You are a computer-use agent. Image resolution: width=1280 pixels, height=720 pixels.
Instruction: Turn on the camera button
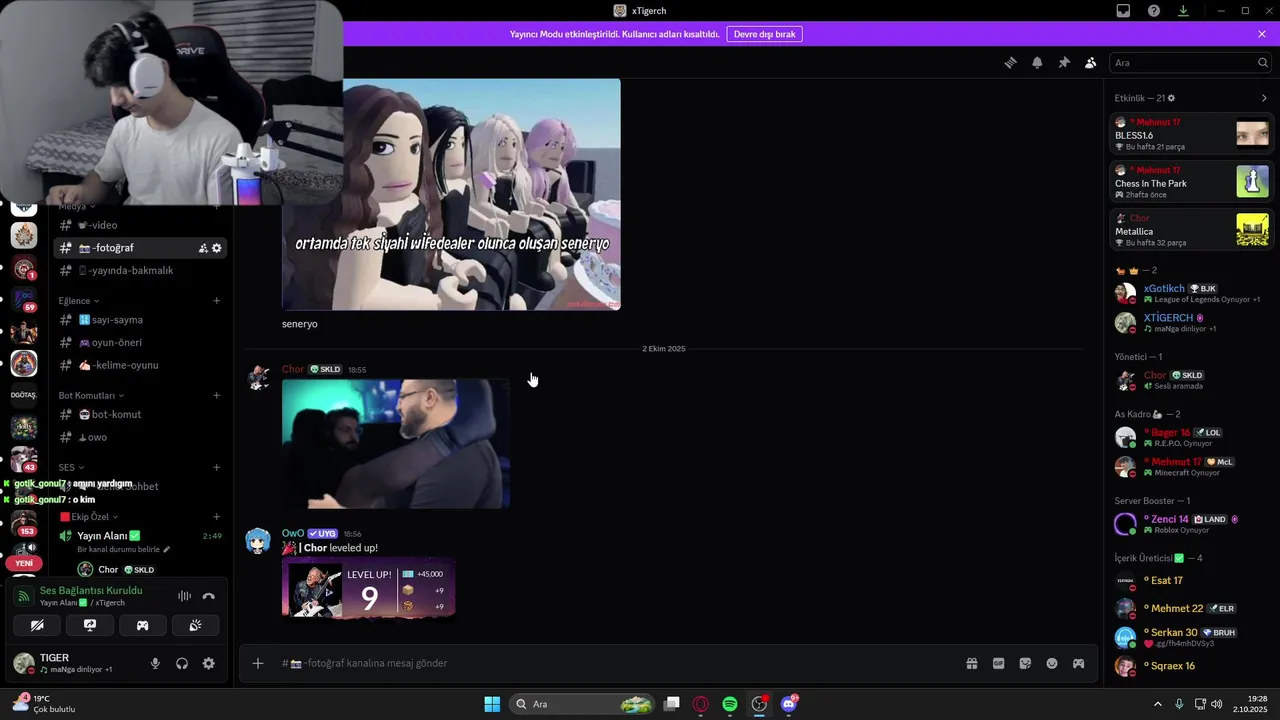click(x=37, y=625)
